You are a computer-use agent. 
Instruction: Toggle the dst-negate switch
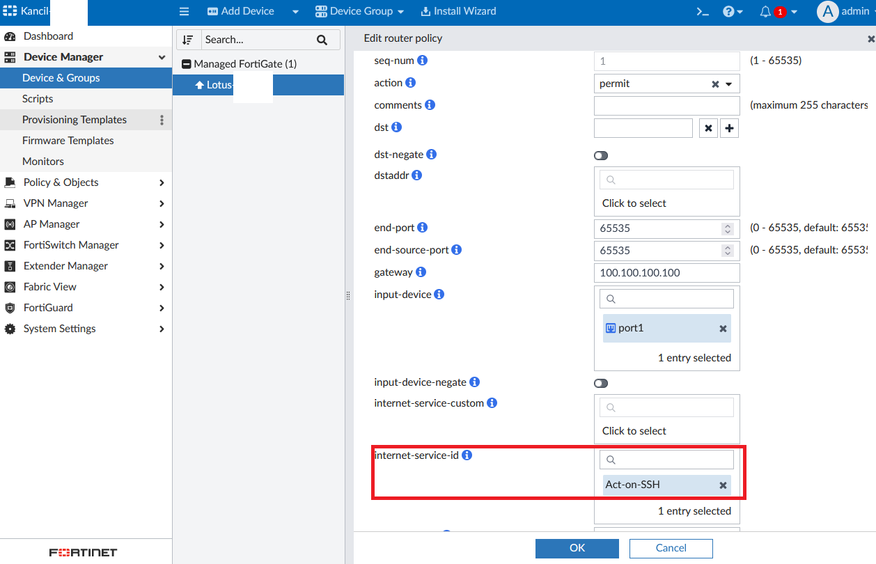(x=601, y=156)
